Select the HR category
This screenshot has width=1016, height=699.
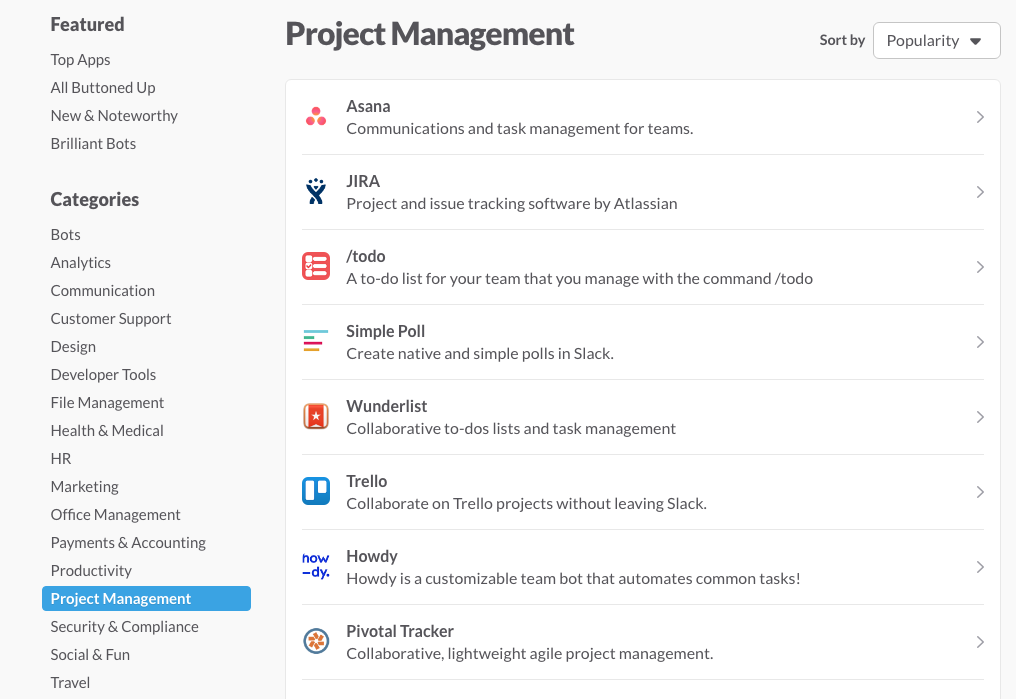[x=61, y=458]
